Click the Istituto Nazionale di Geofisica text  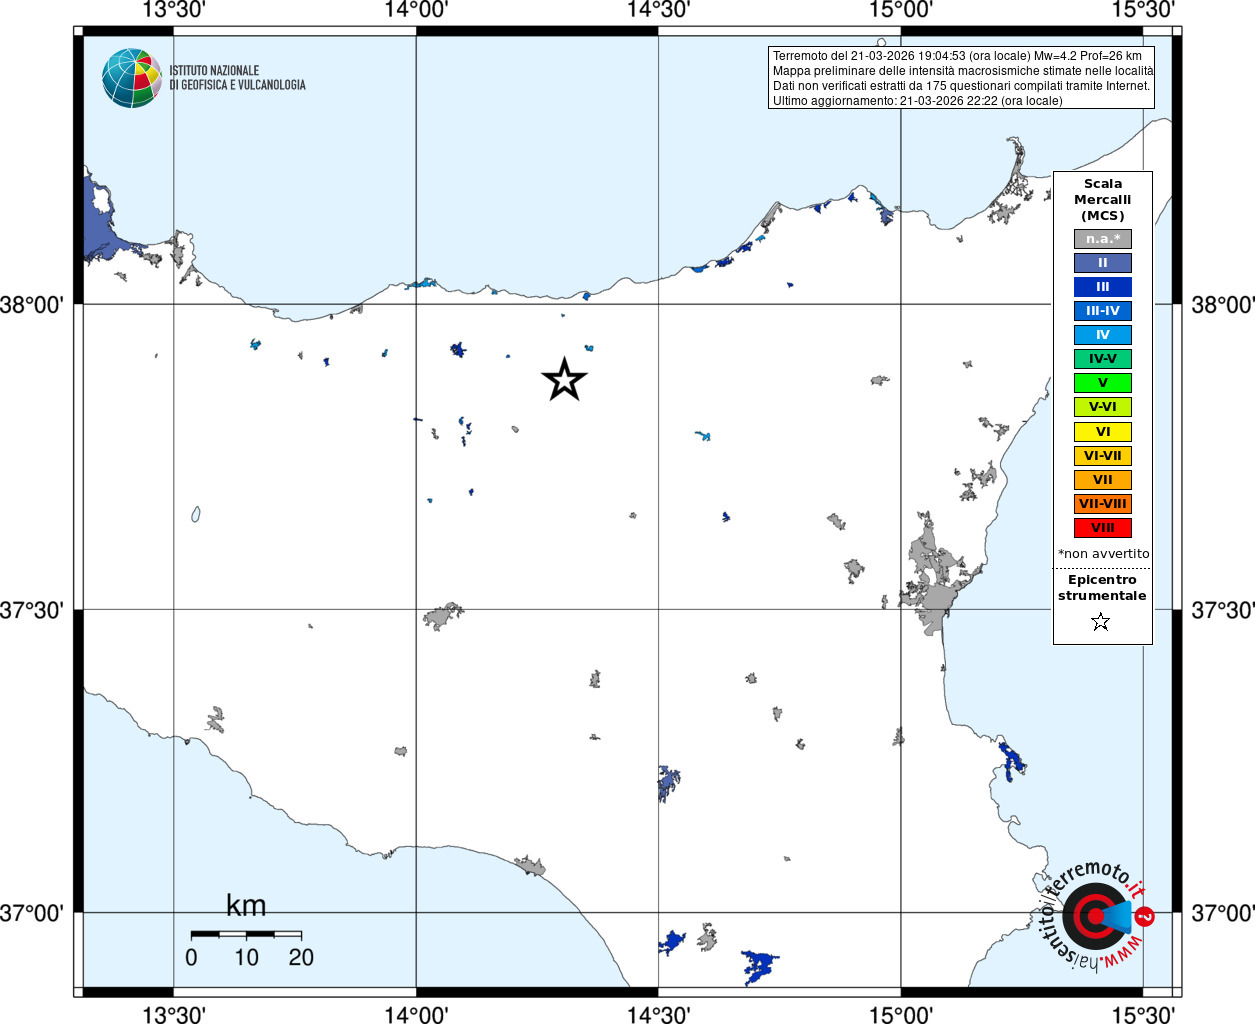point(237,78)
